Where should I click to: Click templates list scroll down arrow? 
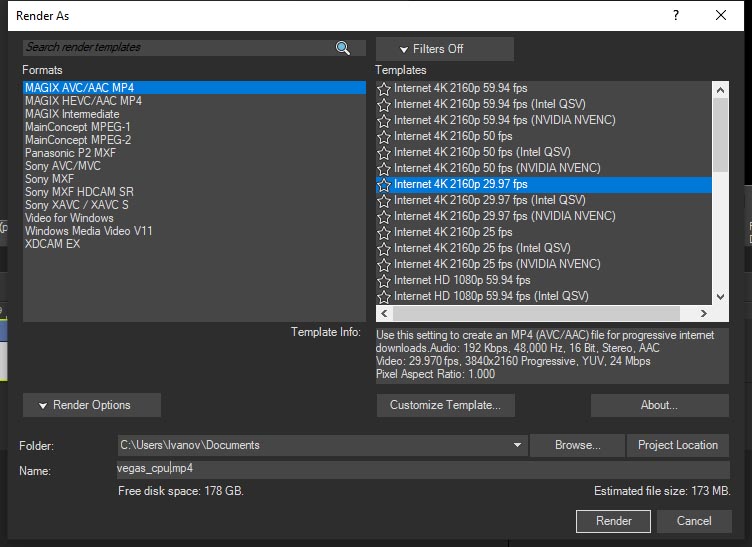pos(720,297)
